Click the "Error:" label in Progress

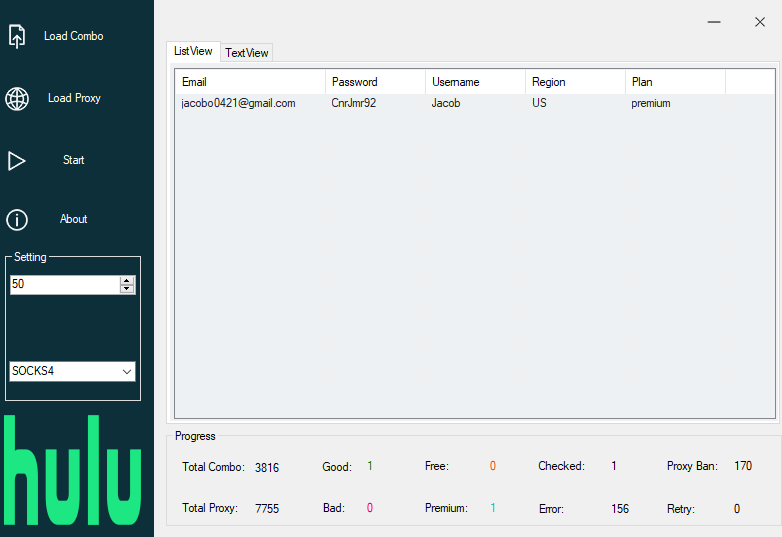click(551, 509)
